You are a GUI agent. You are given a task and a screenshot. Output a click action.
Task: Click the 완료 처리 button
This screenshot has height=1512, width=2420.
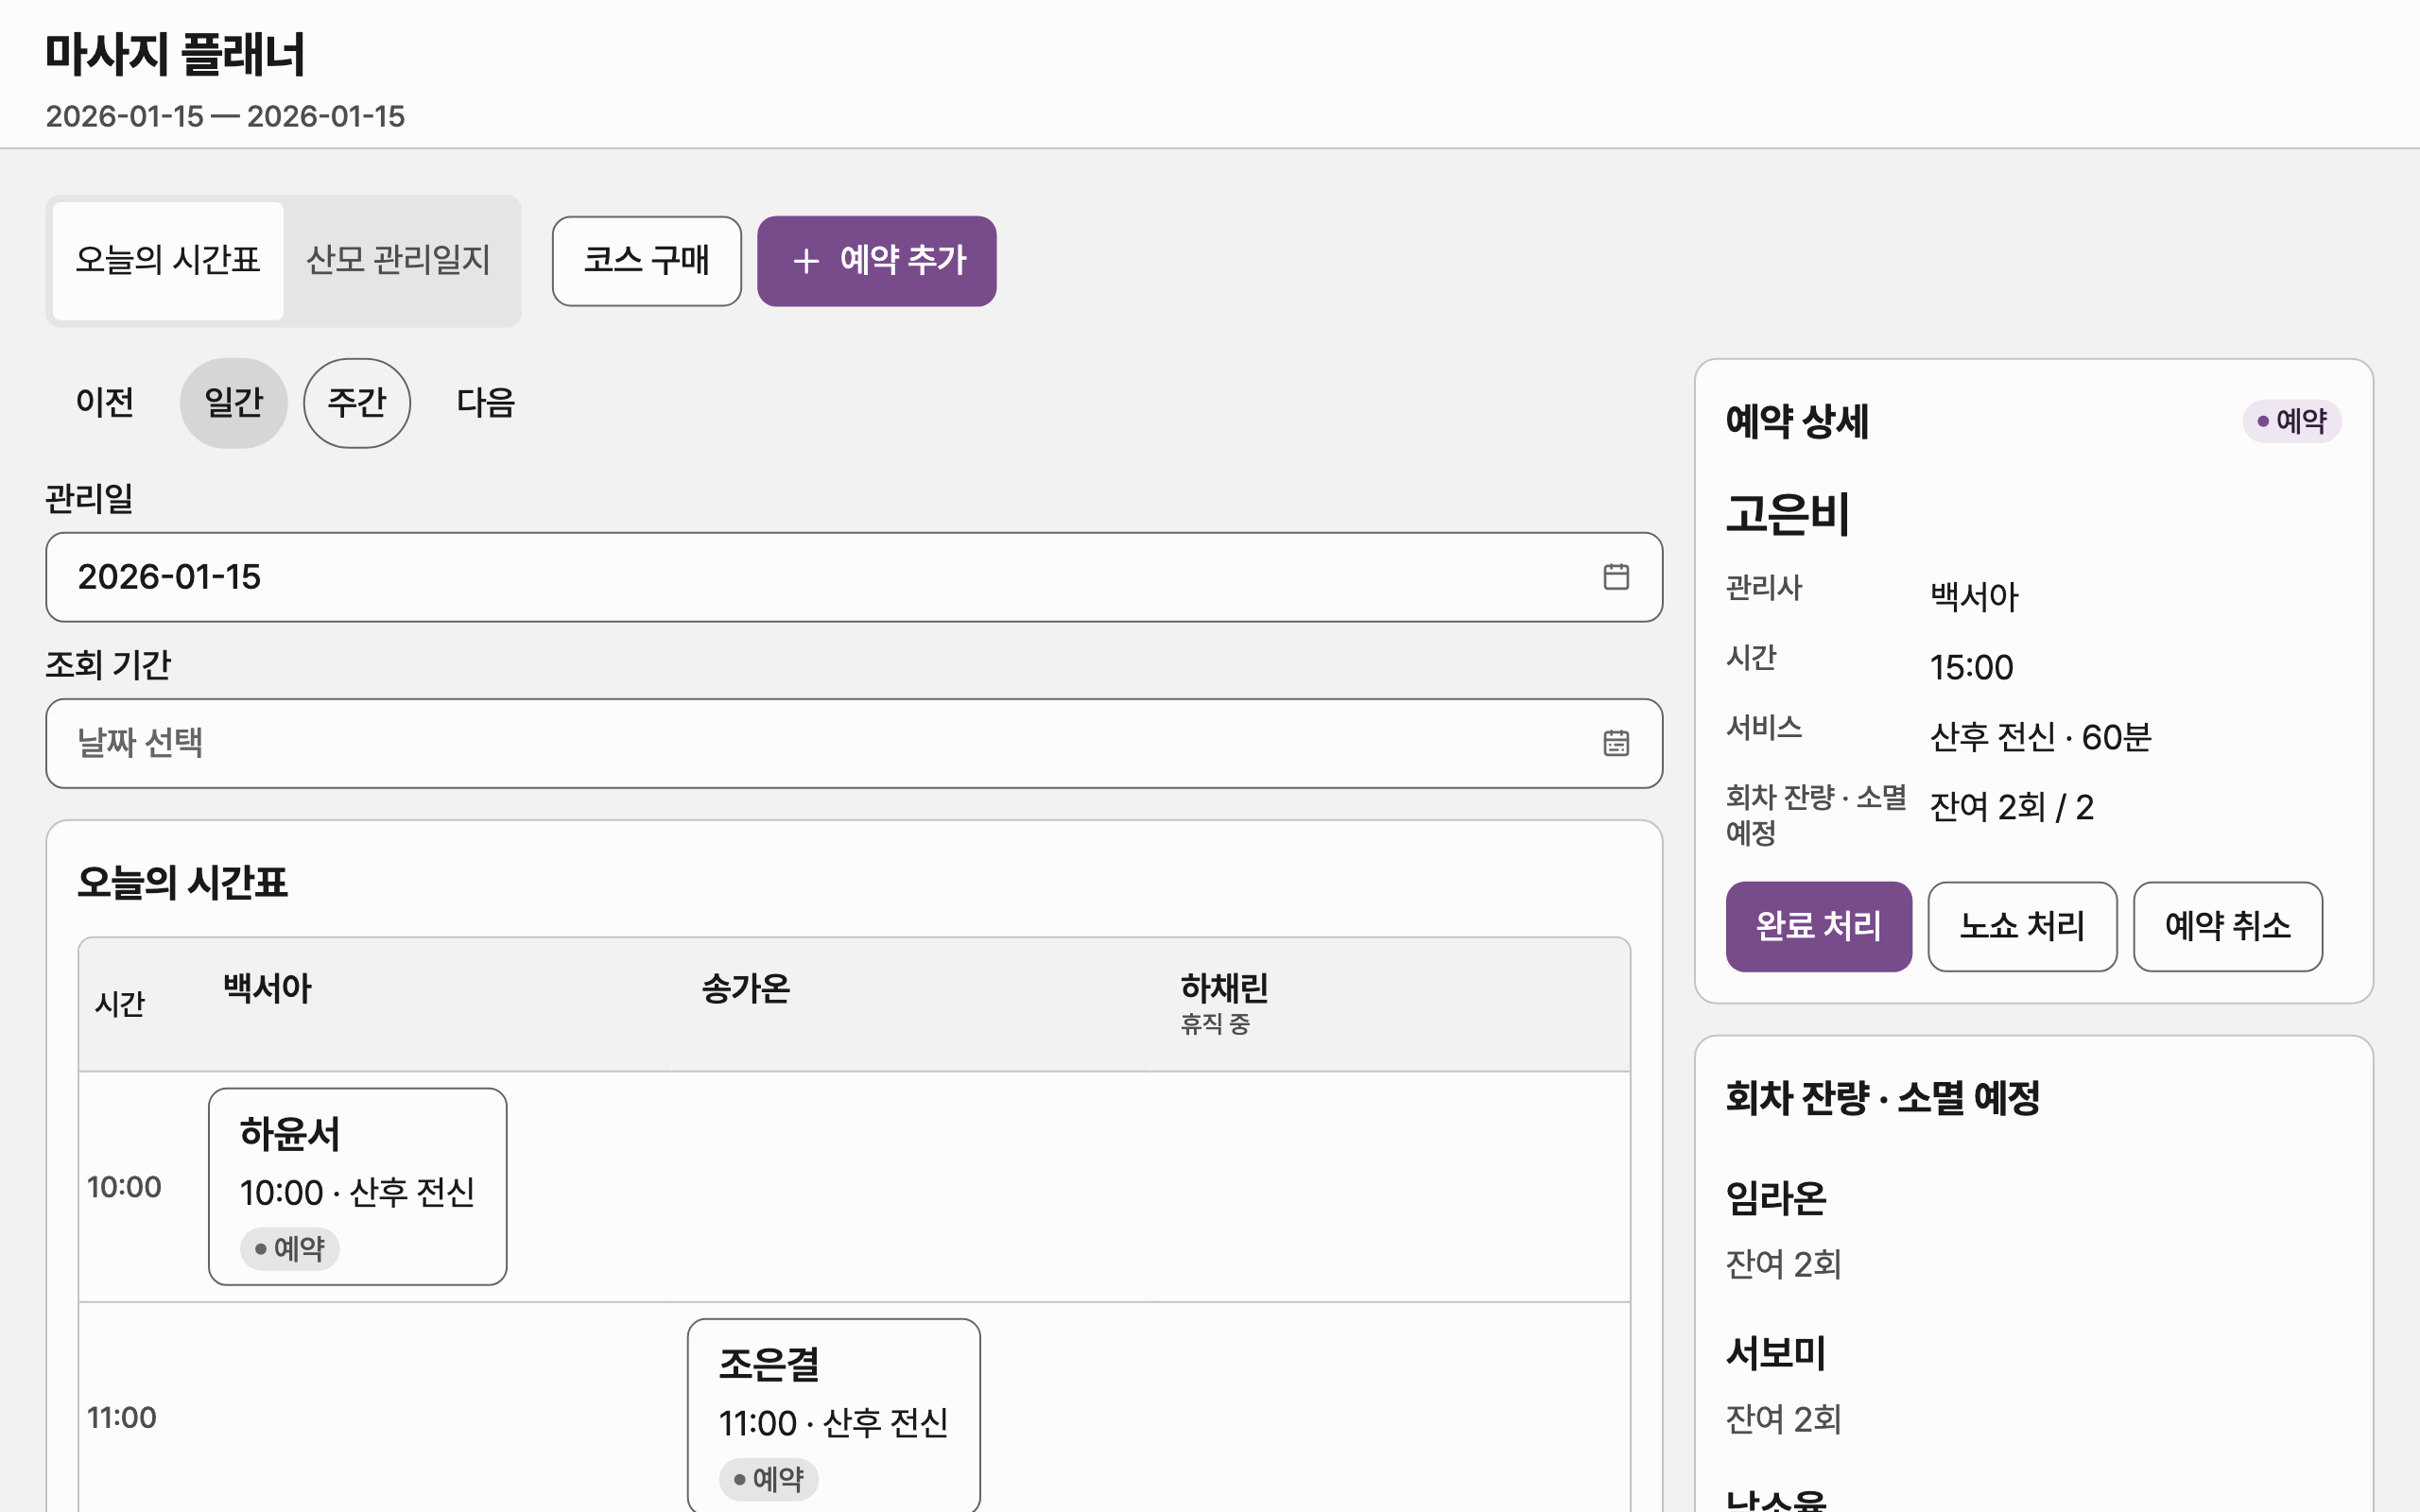(x=1819, y=926)
